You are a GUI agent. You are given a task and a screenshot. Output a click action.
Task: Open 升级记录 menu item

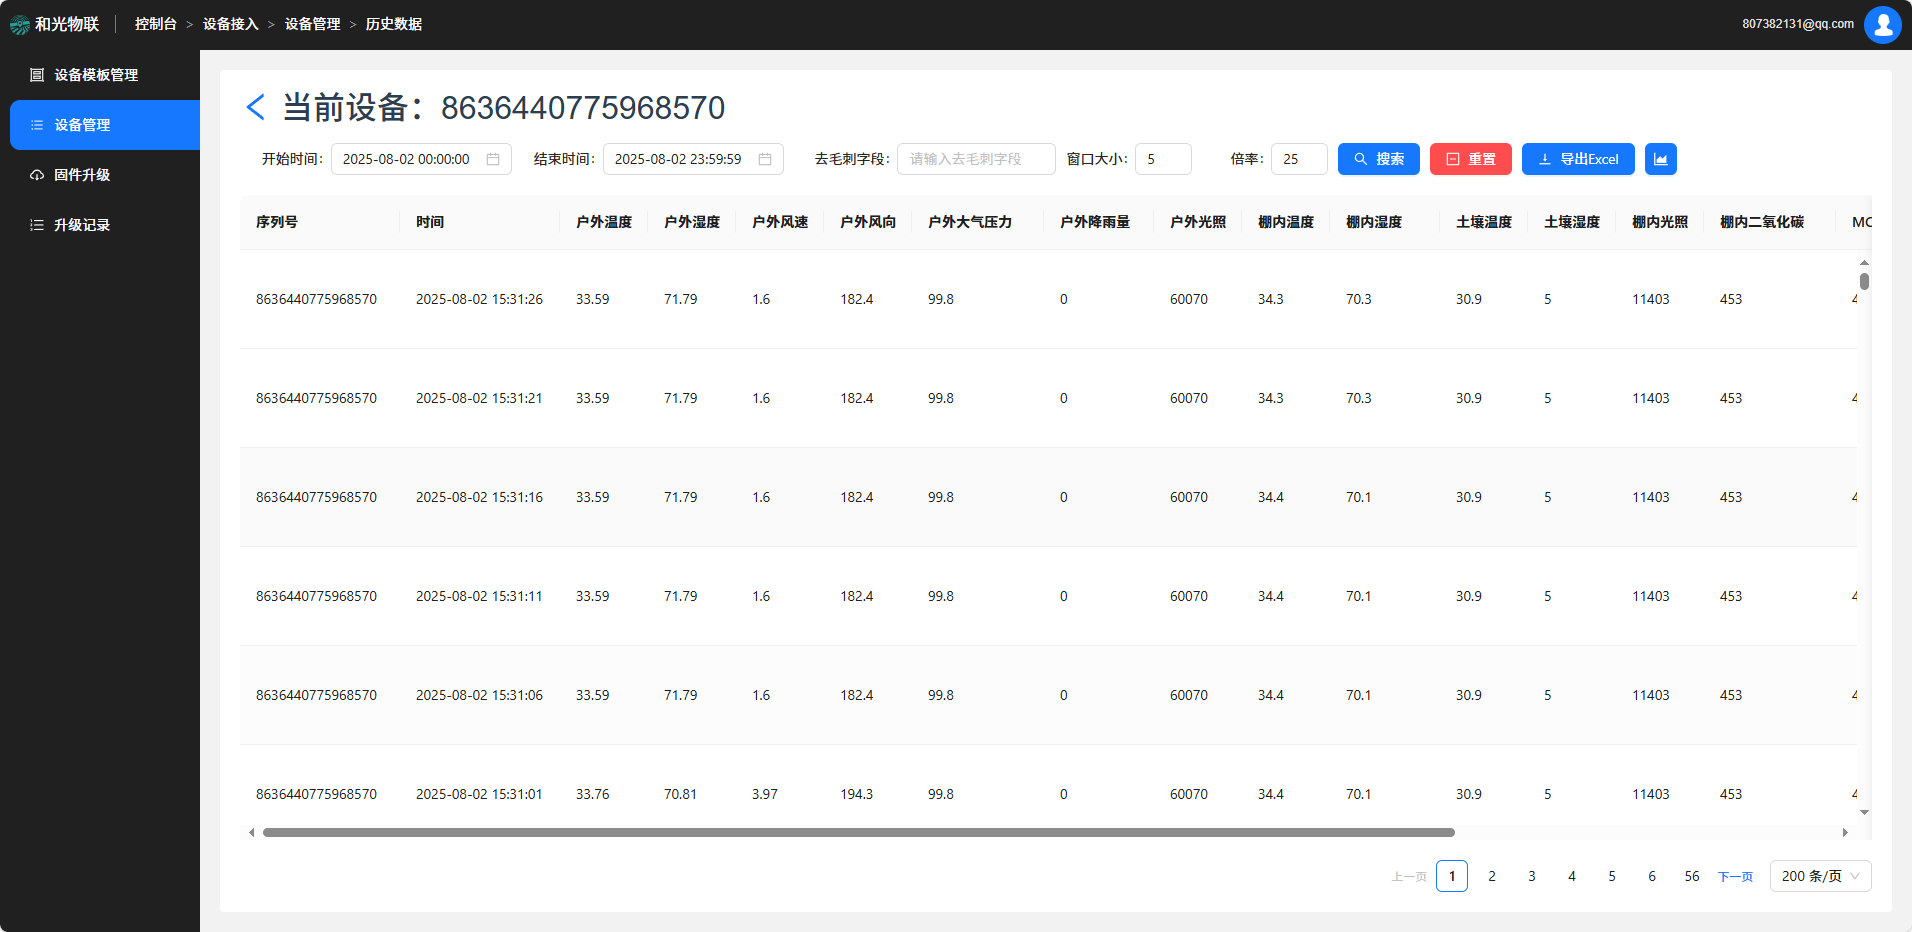pyautogui.click(x=100, y=225)
